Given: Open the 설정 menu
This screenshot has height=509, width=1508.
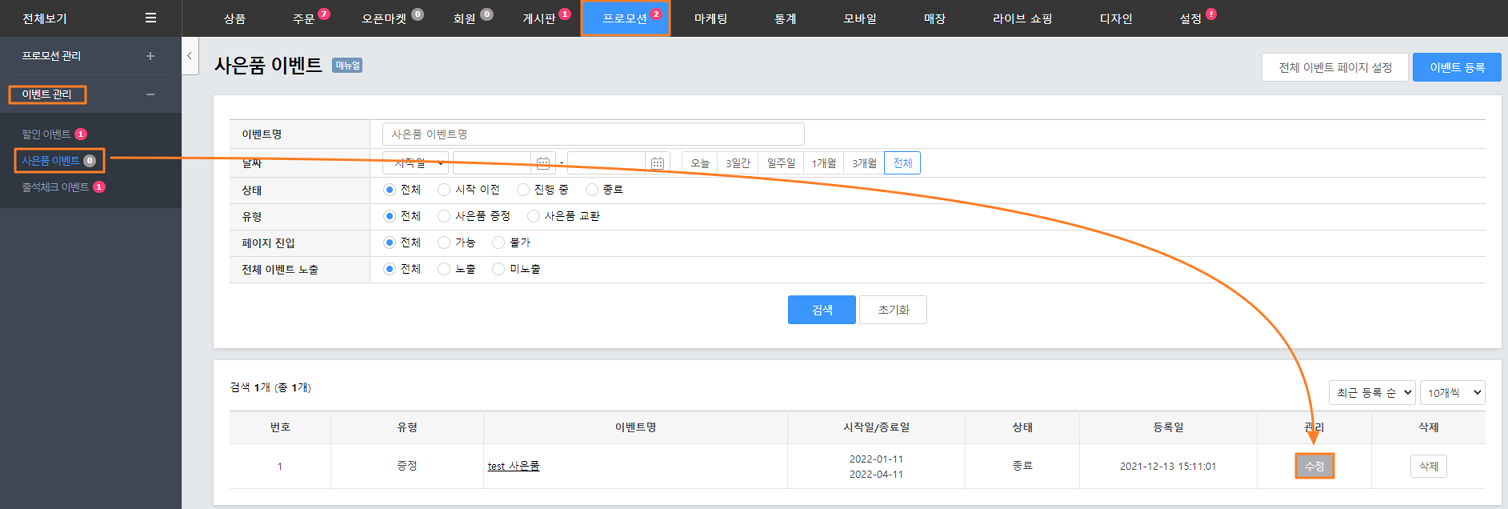Looking at the screenshot, I should [x=1191, y=19].
